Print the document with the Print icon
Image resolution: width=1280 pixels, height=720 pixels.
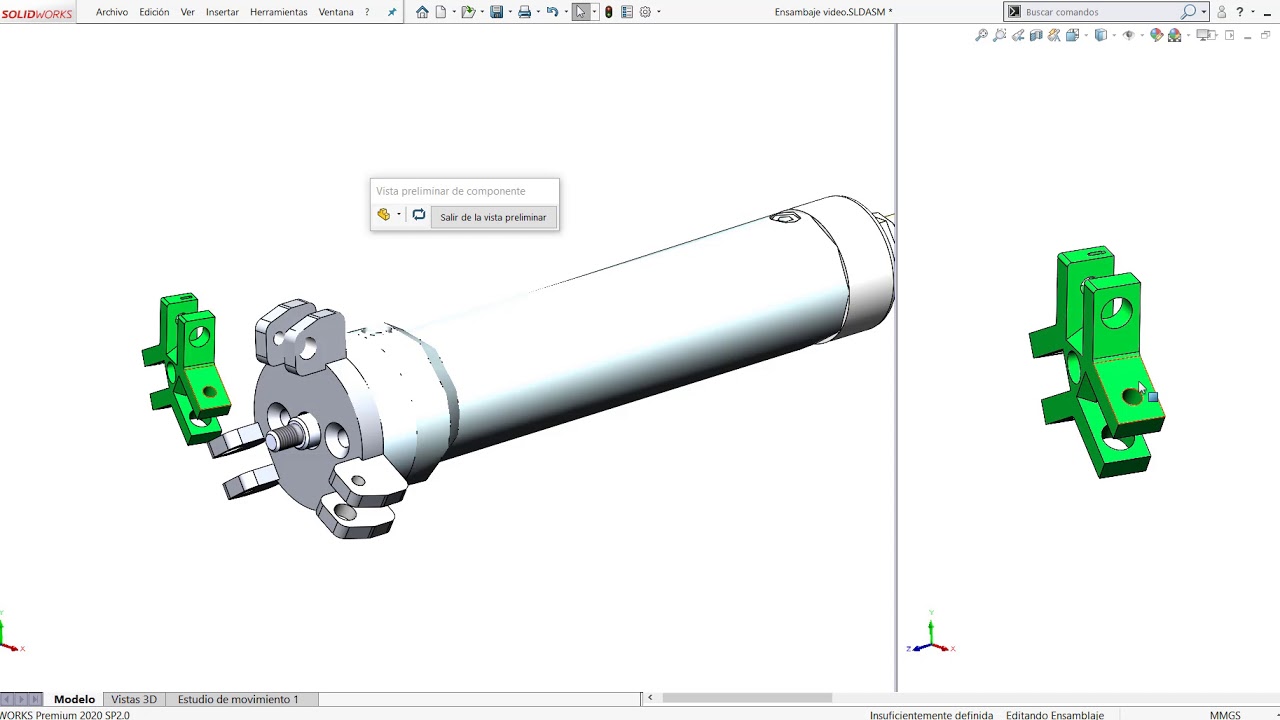pyautogui.click(x=524, y=12)
